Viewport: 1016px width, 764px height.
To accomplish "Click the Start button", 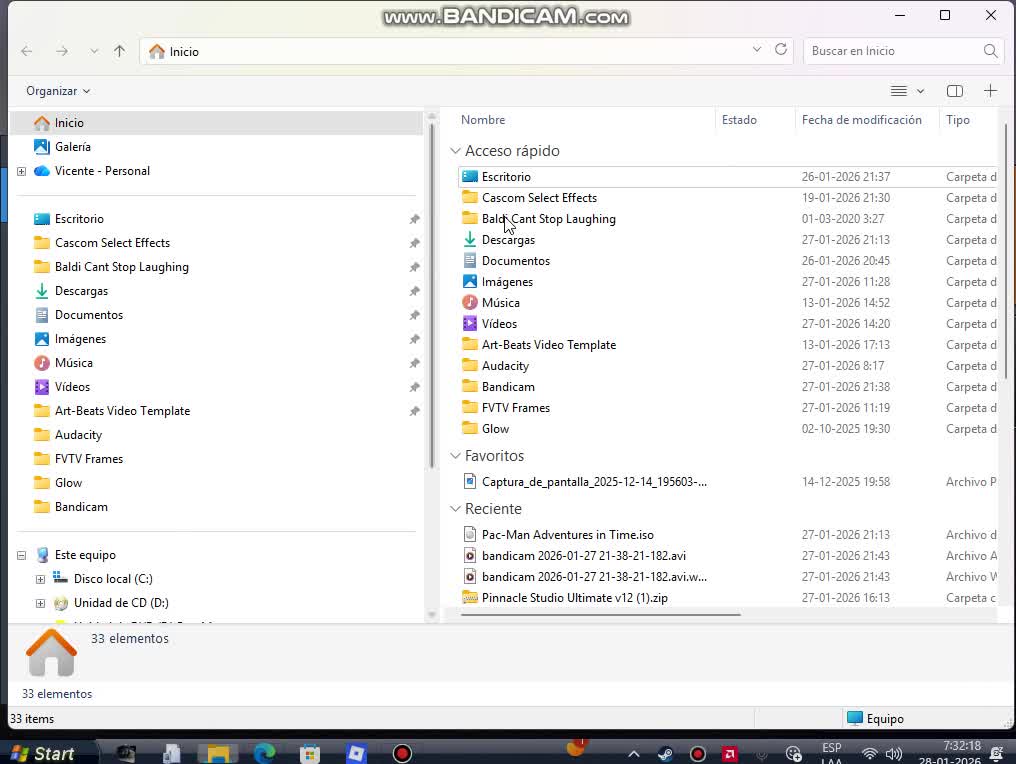I will click(x=43, y=753).
